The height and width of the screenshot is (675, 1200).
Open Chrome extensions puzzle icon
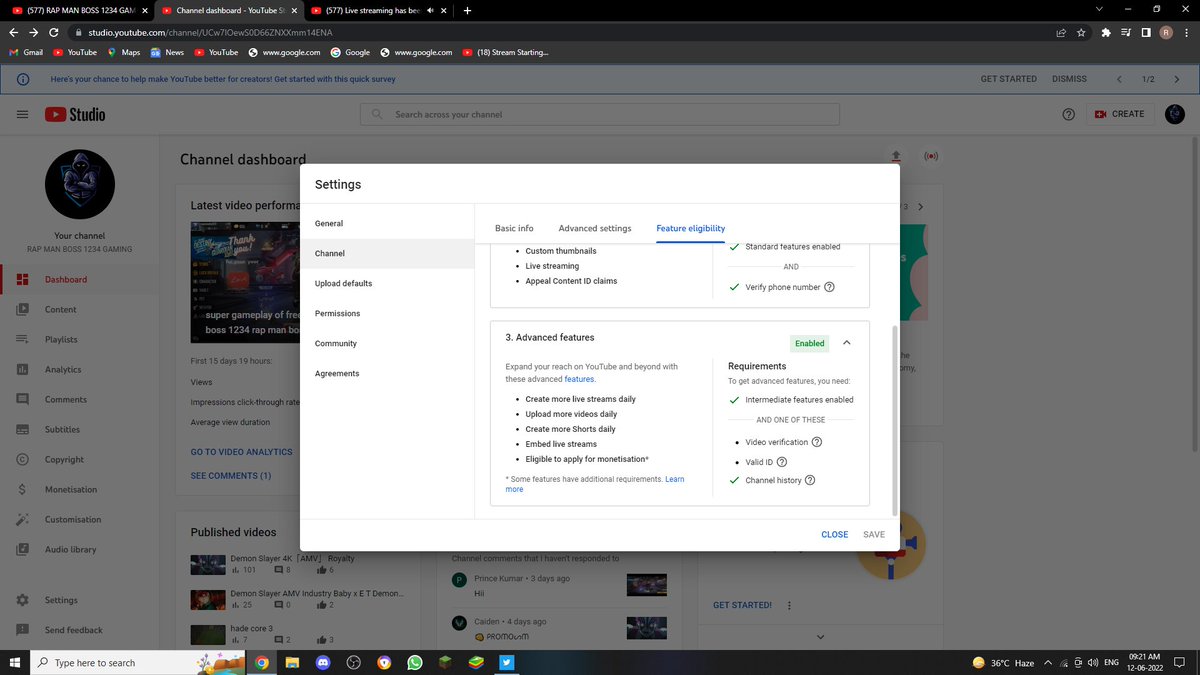[1105, 32]
